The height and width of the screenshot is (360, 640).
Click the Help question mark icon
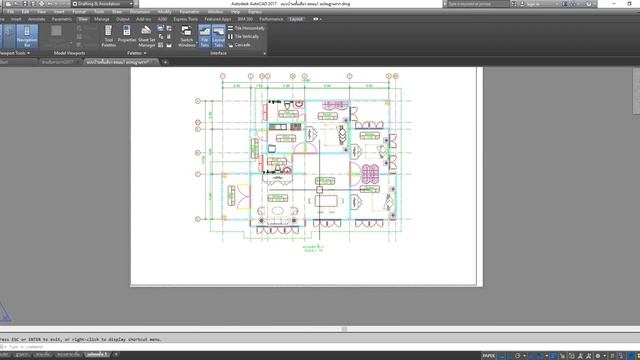point(589,4)
